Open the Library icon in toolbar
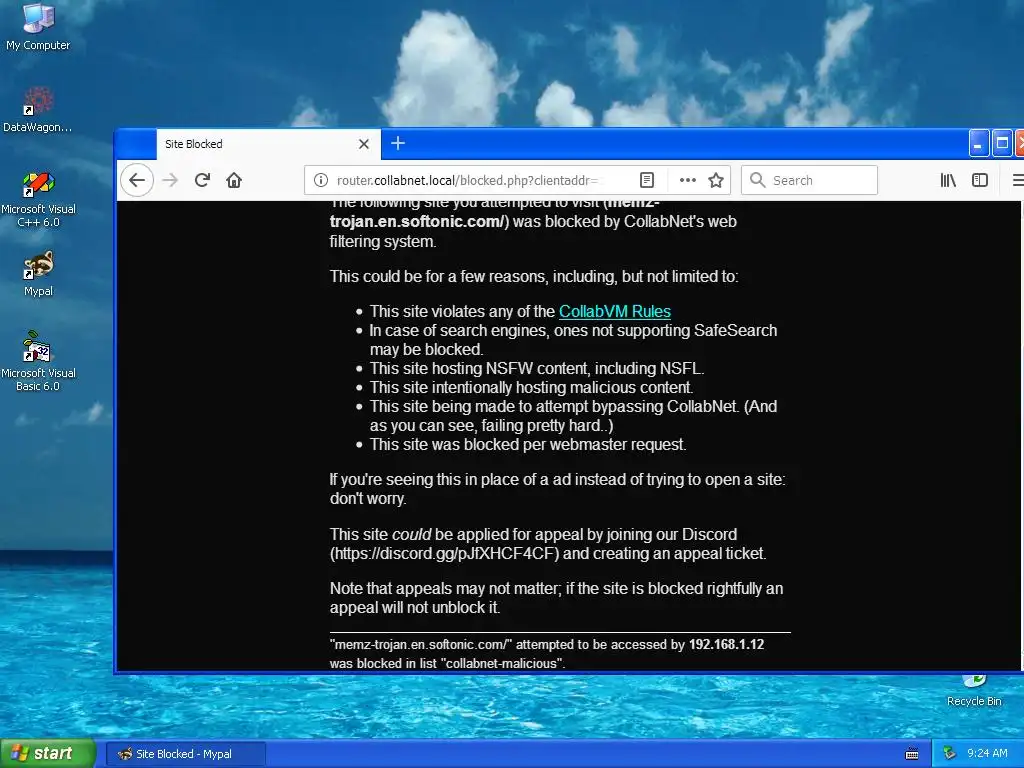The width and height of the screenshot is (1024, 768). 948,180
